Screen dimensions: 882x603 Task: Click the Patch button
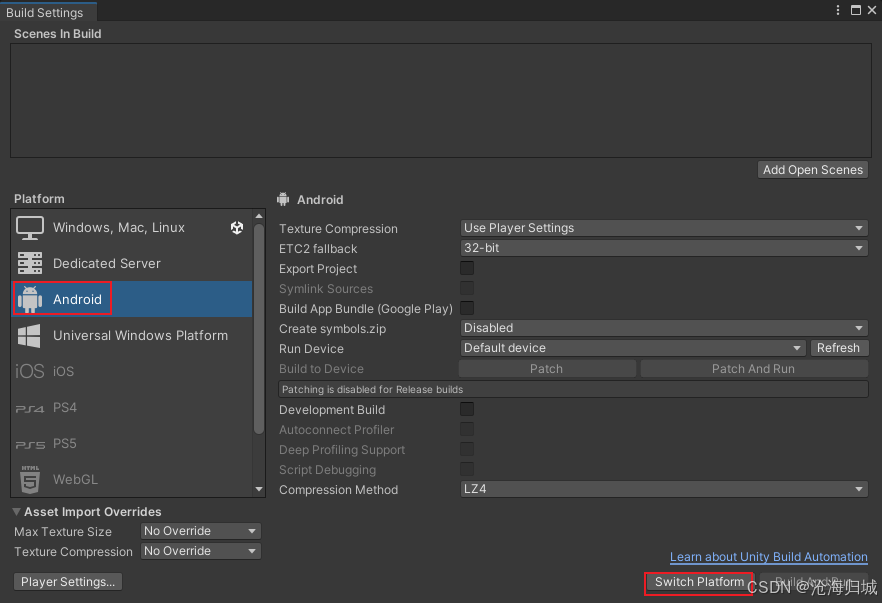point(547,369)
